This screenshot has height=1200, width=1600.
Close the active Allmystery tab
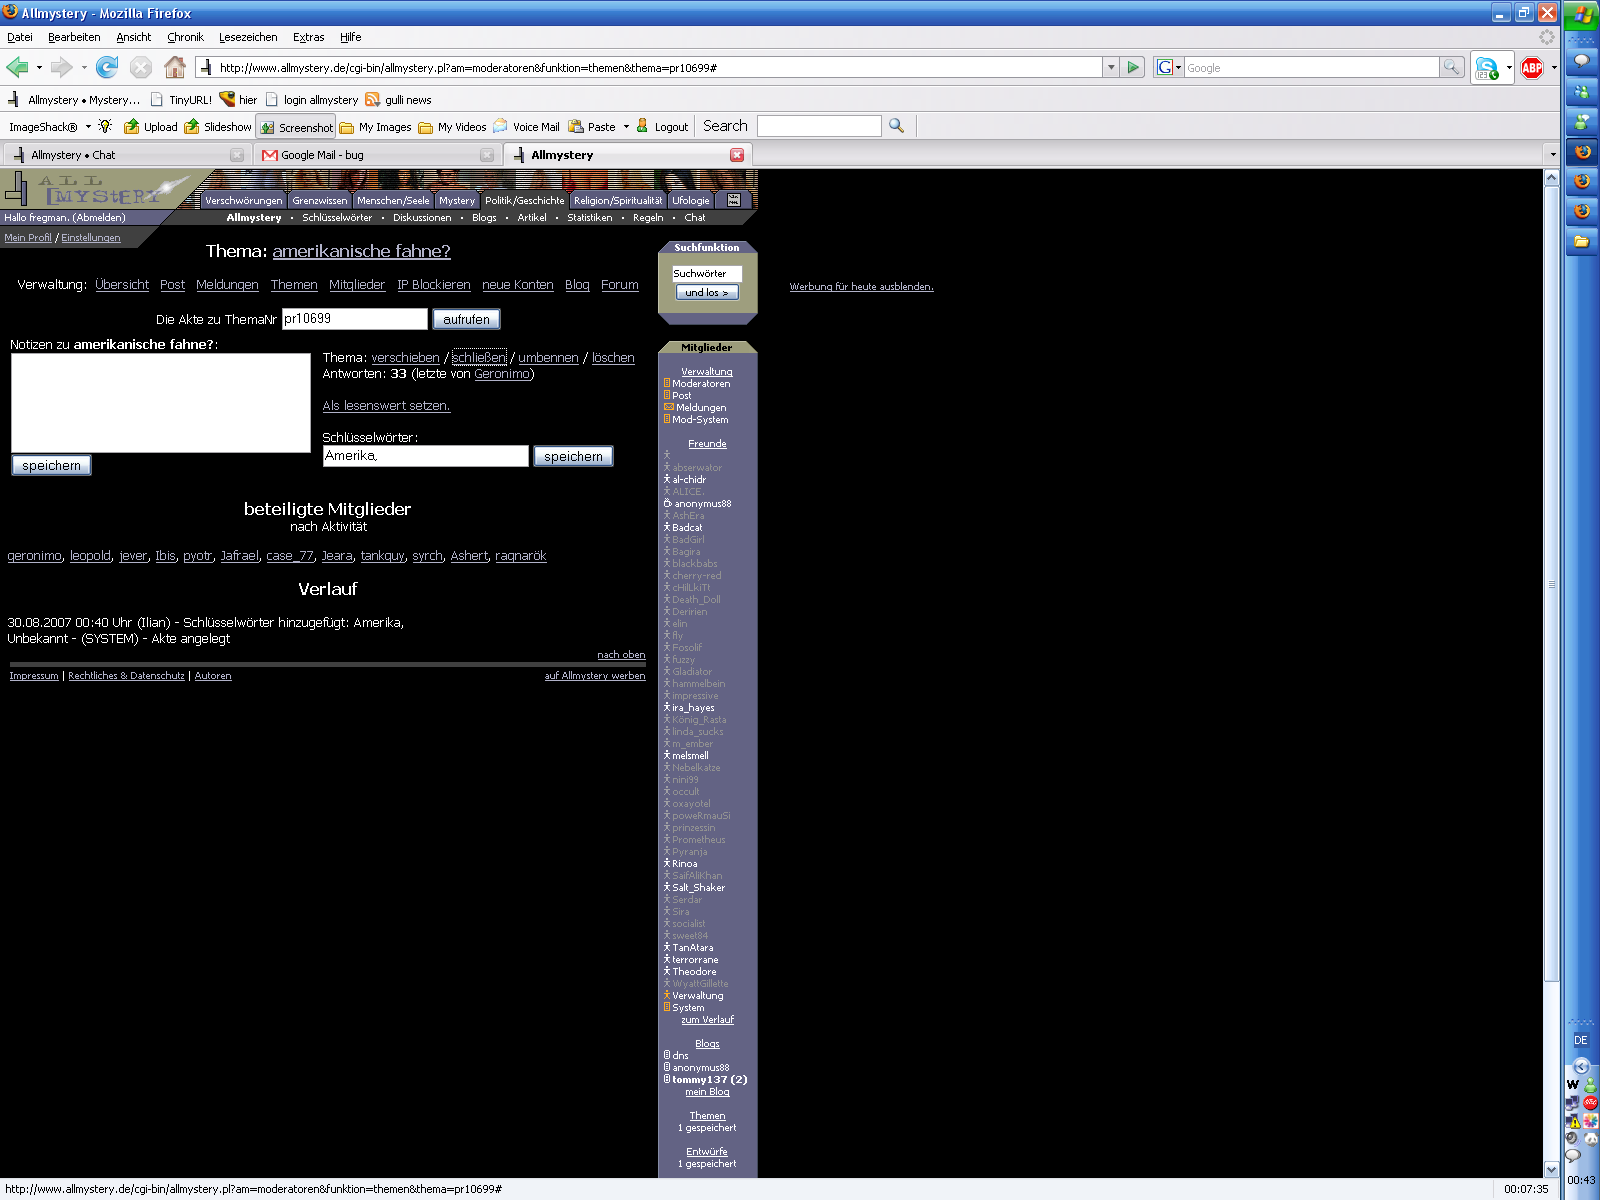click(737, 155)
